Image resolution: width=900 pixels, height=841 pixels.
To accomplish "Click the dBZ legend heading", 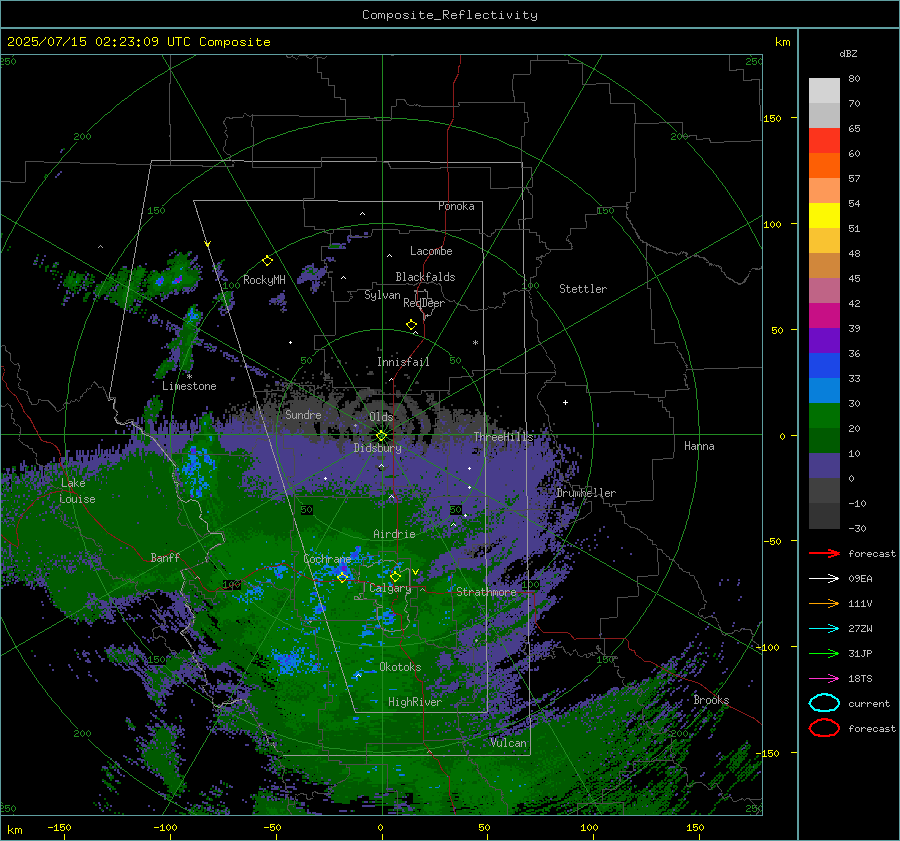I will coord(848,53).
